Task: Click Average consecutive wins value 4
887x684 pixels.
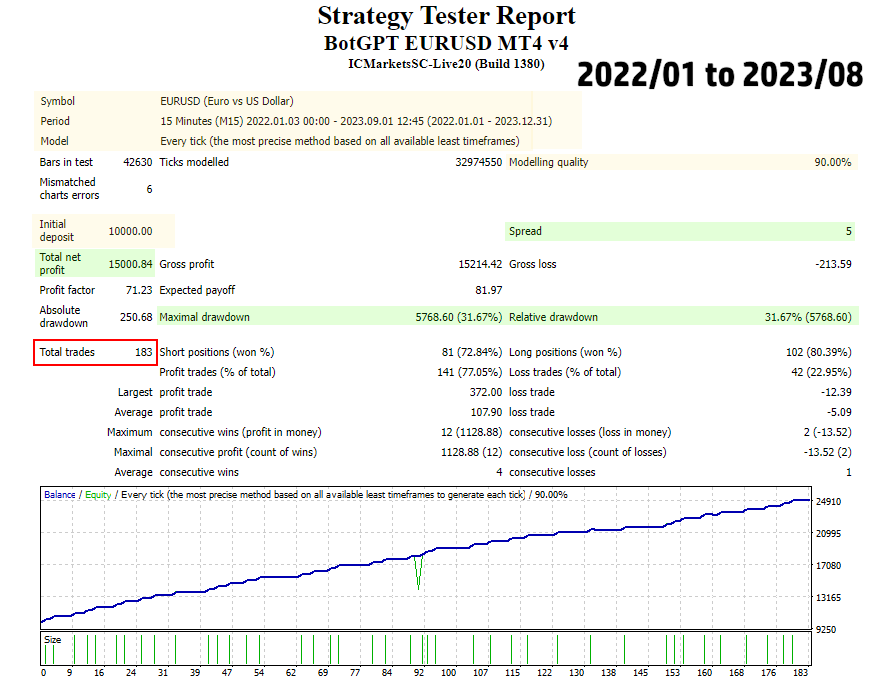Action: point(499,472)
